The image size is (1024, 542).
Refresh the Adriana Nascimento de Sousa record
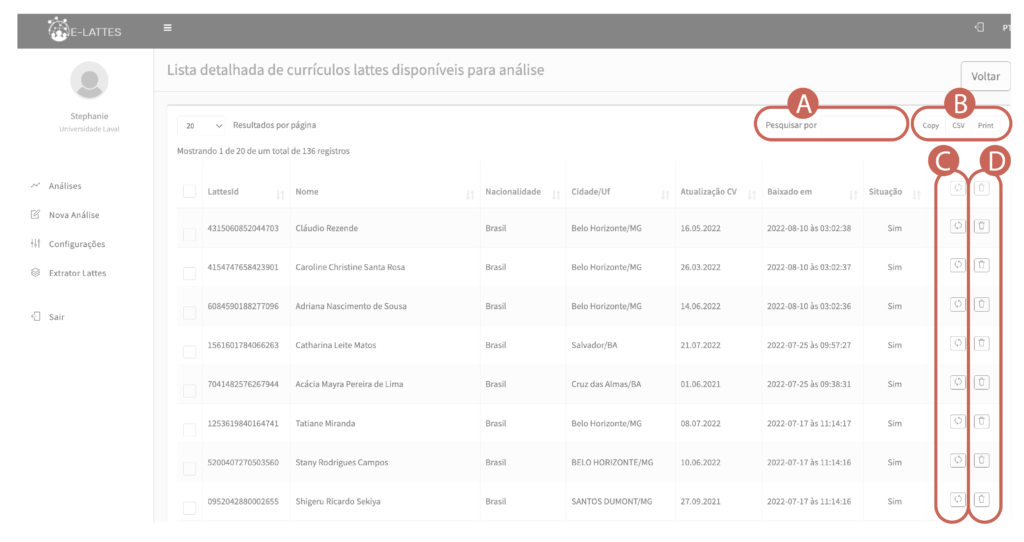click(957, 304)
